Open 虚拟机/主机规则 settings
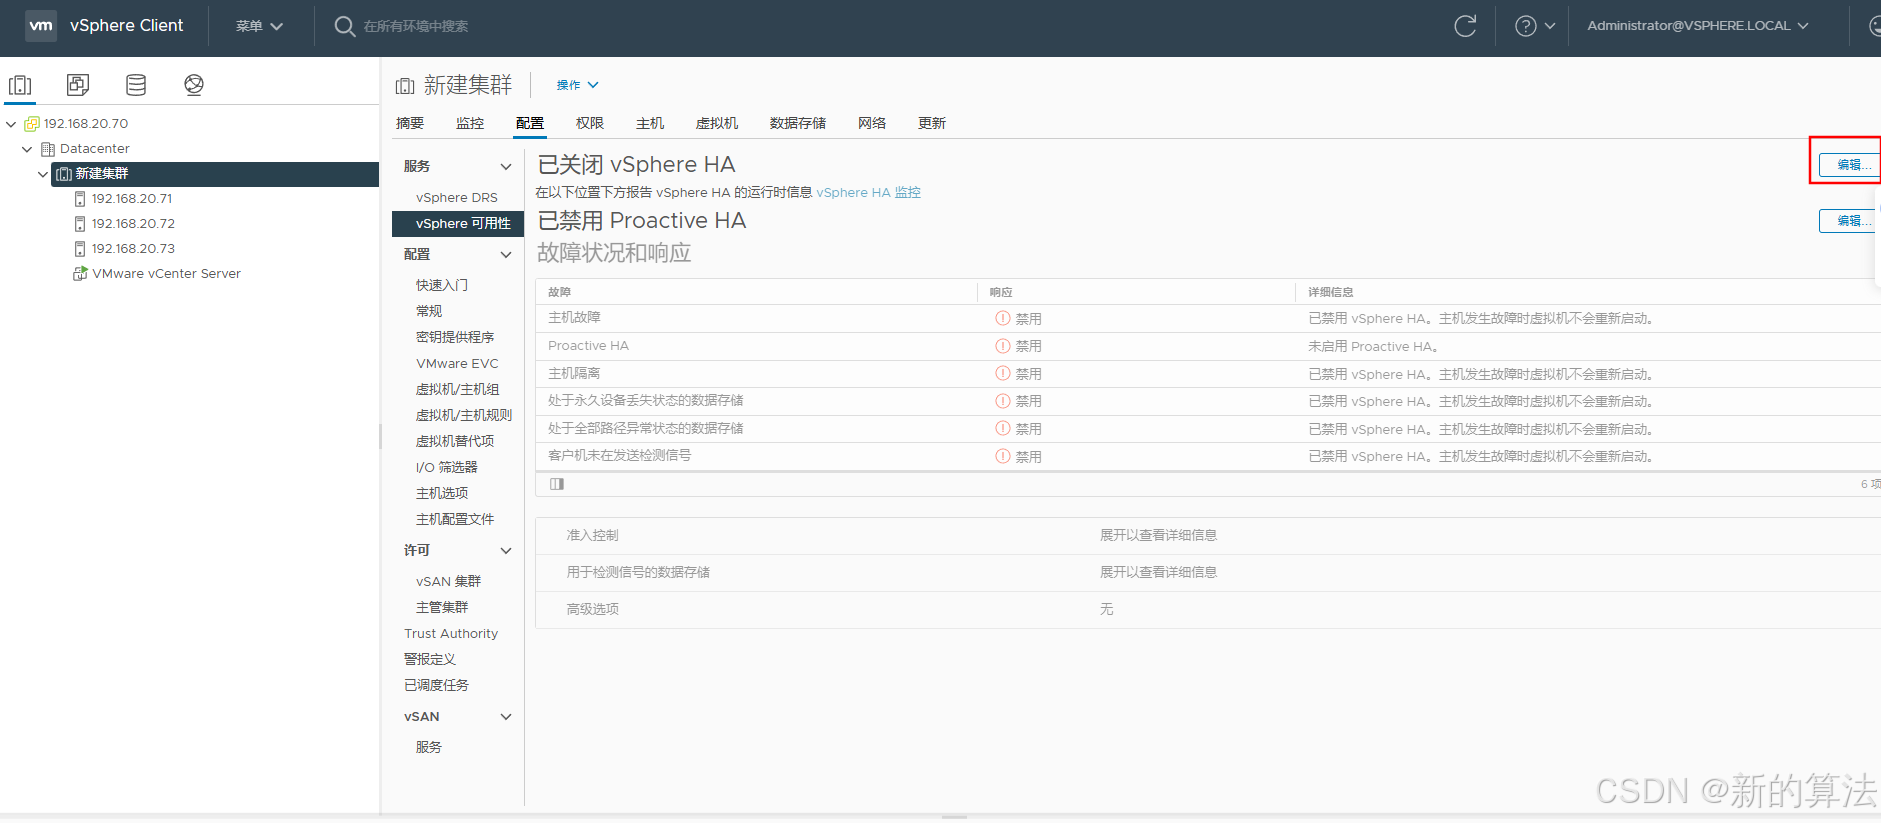The height and width of the screenshot is (823, 1881). (x=464, y=416)
